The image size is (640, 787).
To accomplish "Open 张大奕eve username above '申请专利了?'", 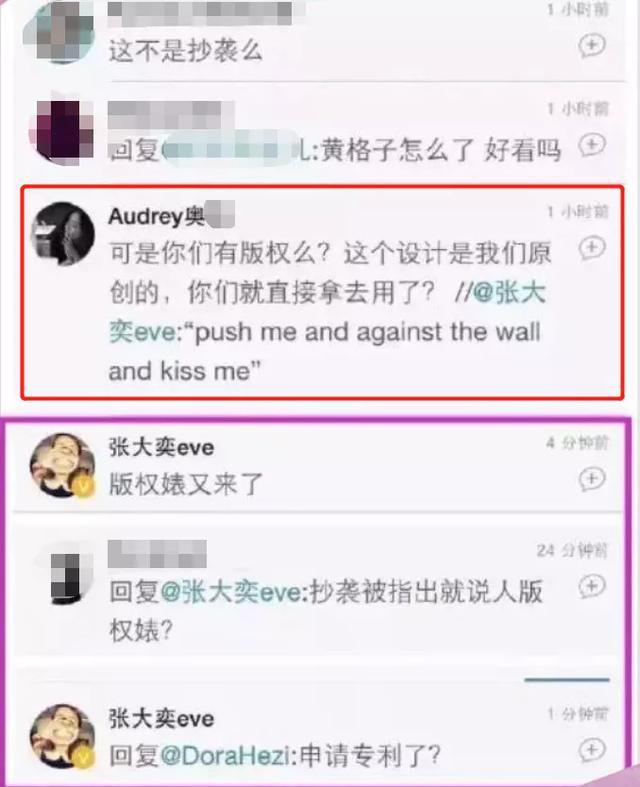I will (161, 719).
